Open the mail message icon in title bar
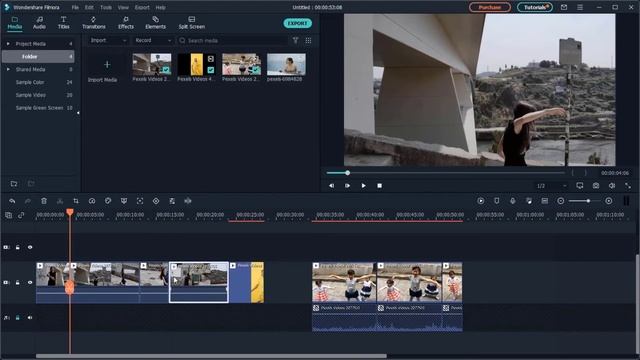The image size is (640, 360). 564,7
